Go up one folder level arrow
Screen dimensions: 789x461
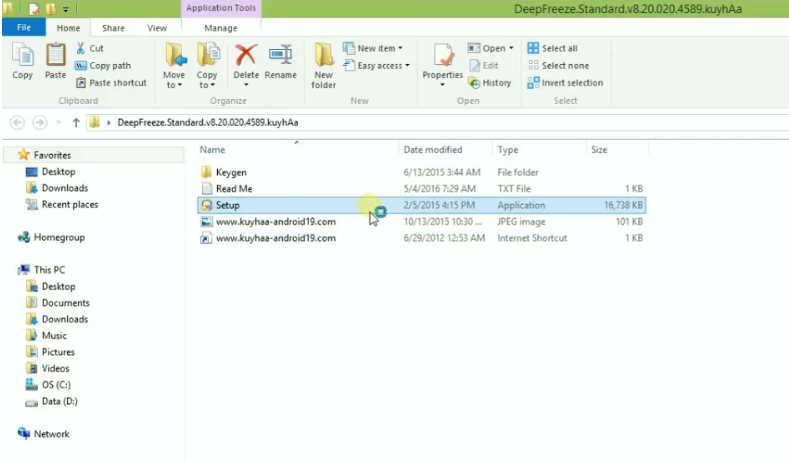coord(76,122)
